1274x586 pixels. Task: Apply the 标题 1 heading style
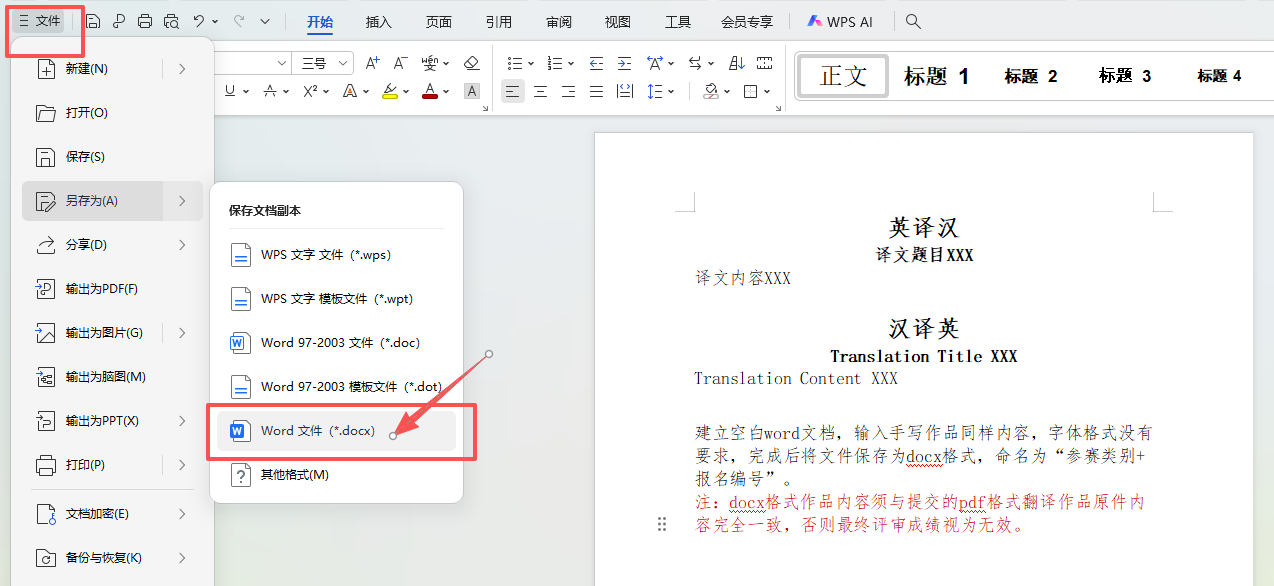click(936, 76)
